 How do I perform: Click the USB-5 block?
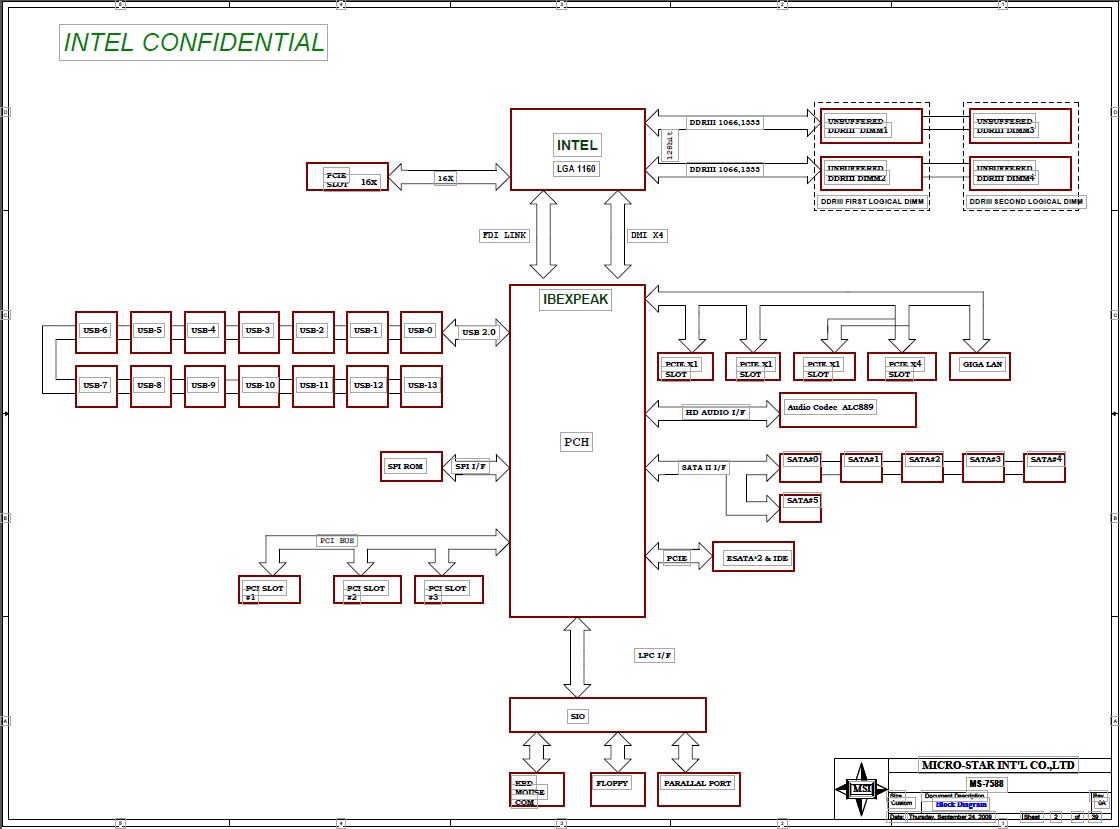151,332
